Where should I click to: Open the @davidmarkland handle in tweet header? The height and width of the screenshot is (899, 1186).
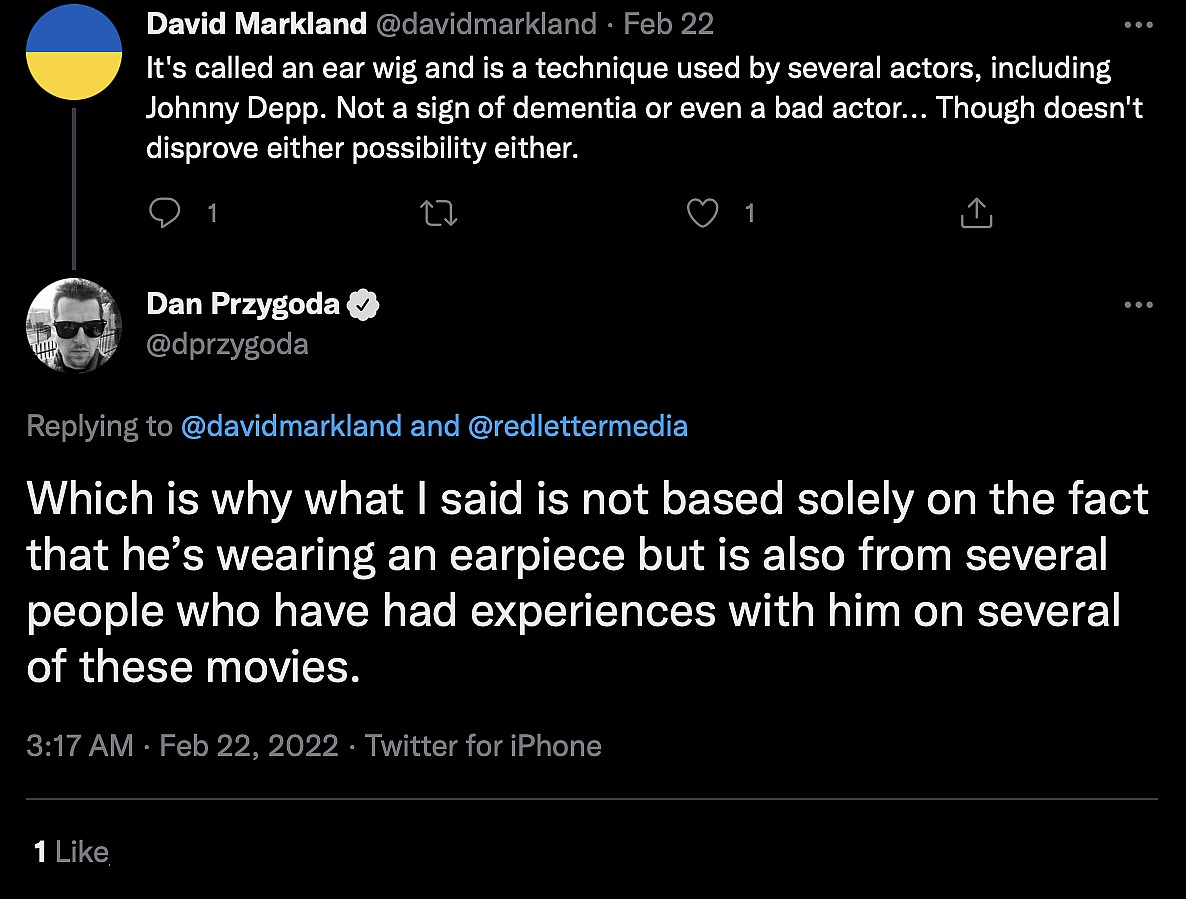click(484, 25)
